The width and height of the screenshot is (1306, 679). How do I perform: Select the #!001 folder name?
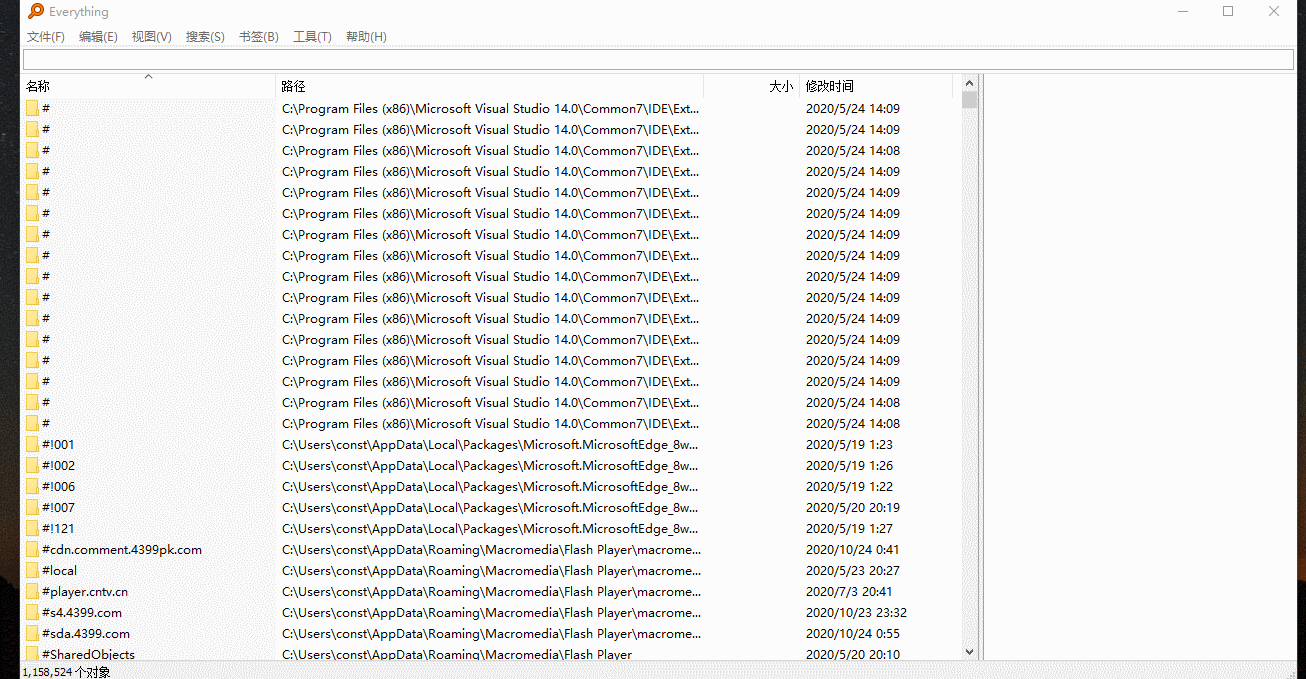click(x=58, y=445)
